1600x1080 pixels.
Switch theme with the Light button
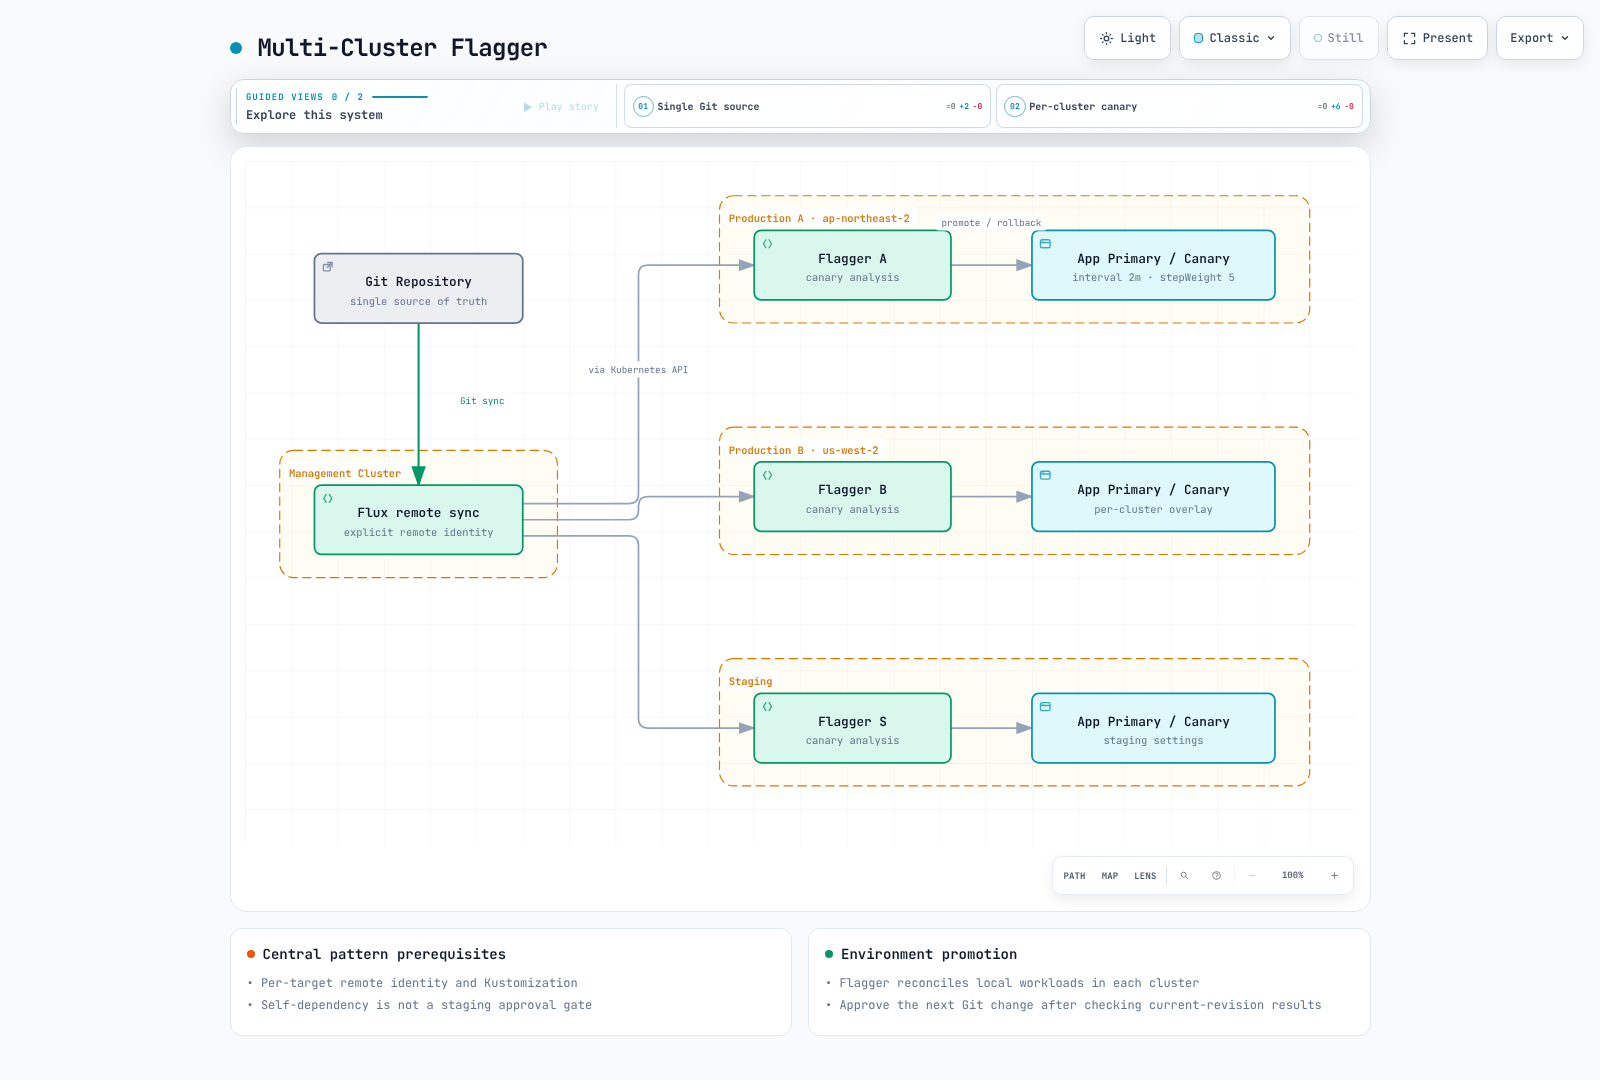click(x=1127, y=38)
